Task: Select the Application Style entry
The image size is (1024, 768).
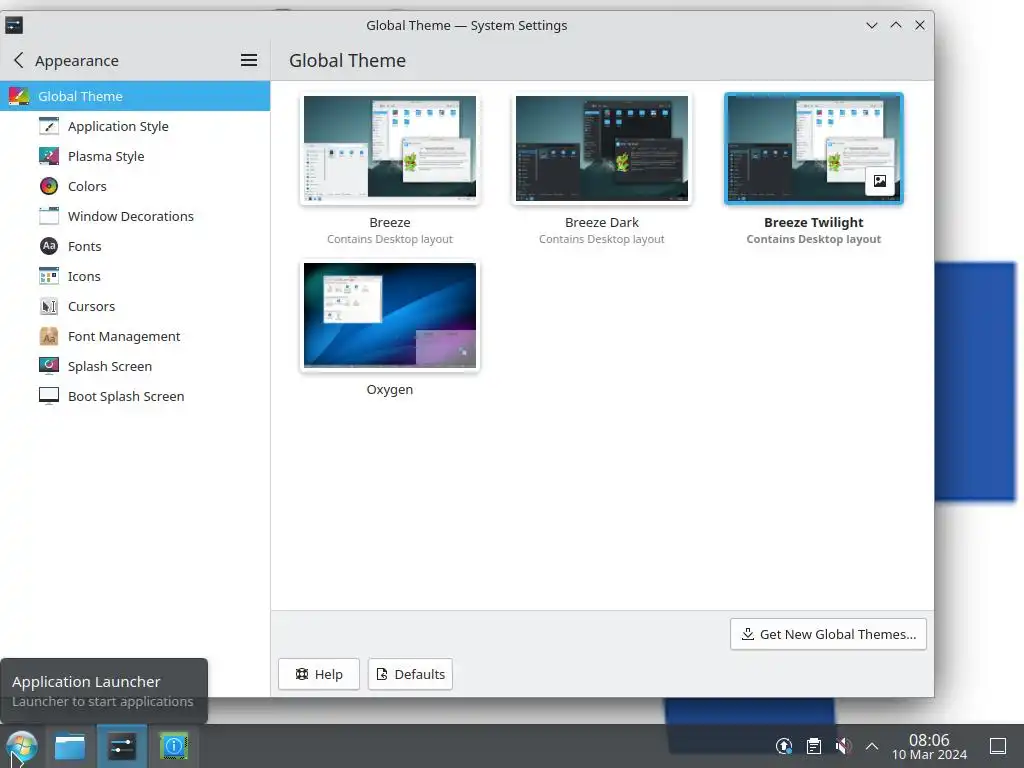Action: pyautogui.click(x=135, y=126)
